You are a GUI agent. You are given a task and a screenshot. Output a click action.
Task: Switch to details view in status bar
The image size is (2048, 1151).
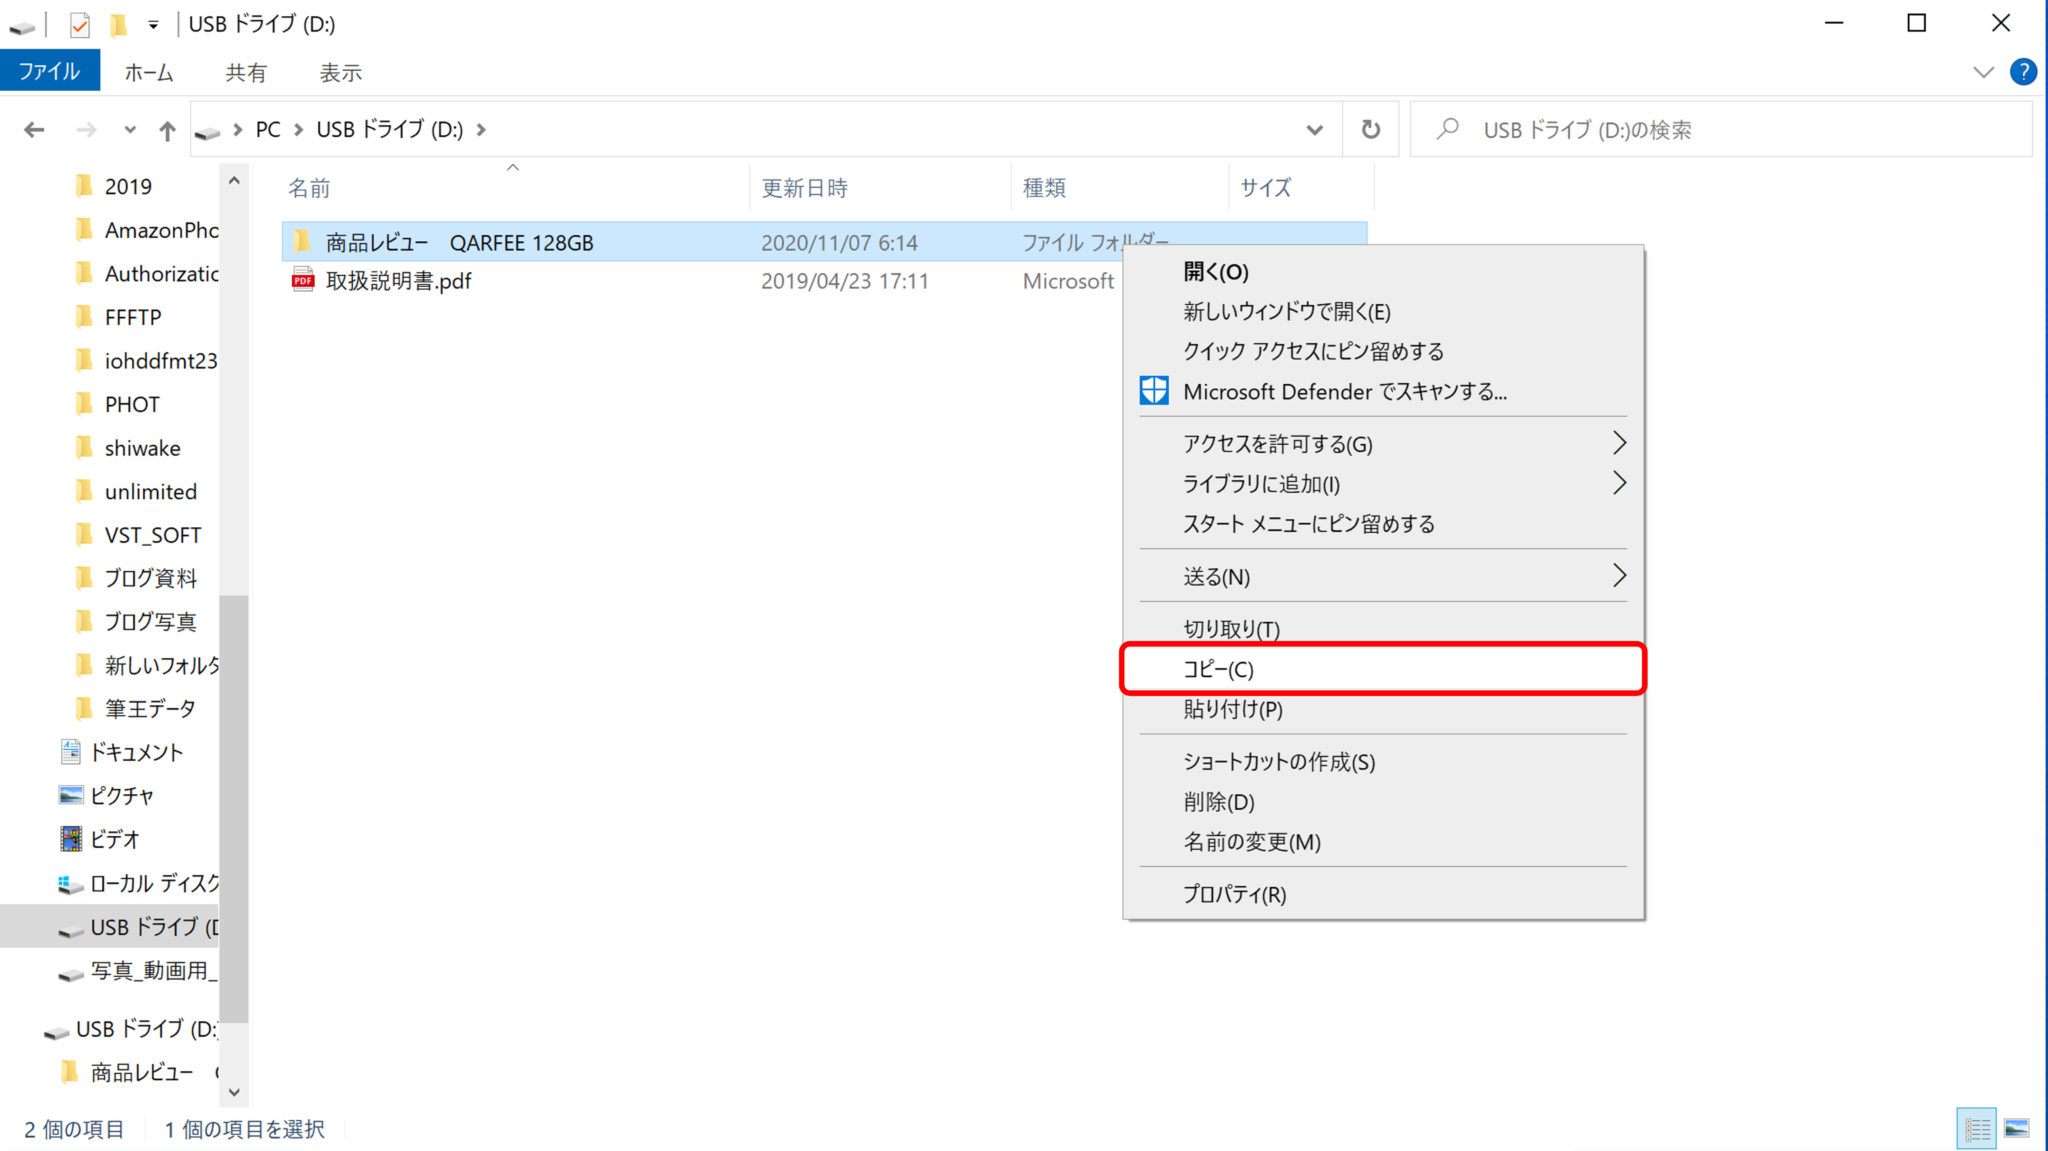(1976, 1129)
